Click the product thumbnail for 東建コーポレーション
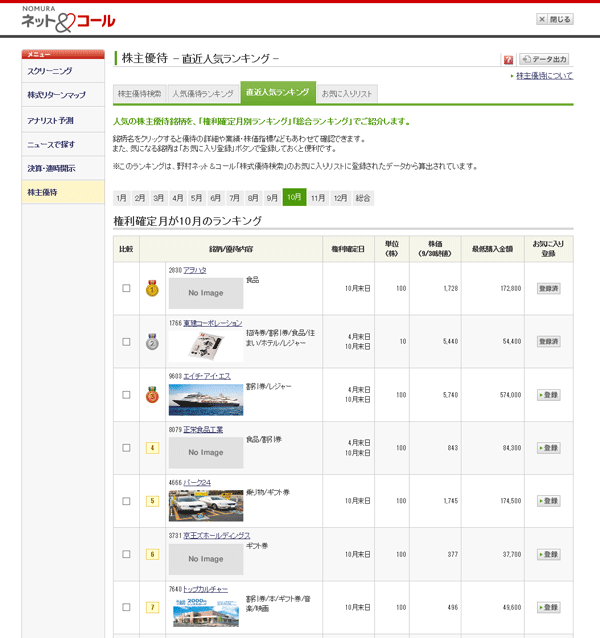This screenshot has height=638, width=600. (x=206, y=346)
